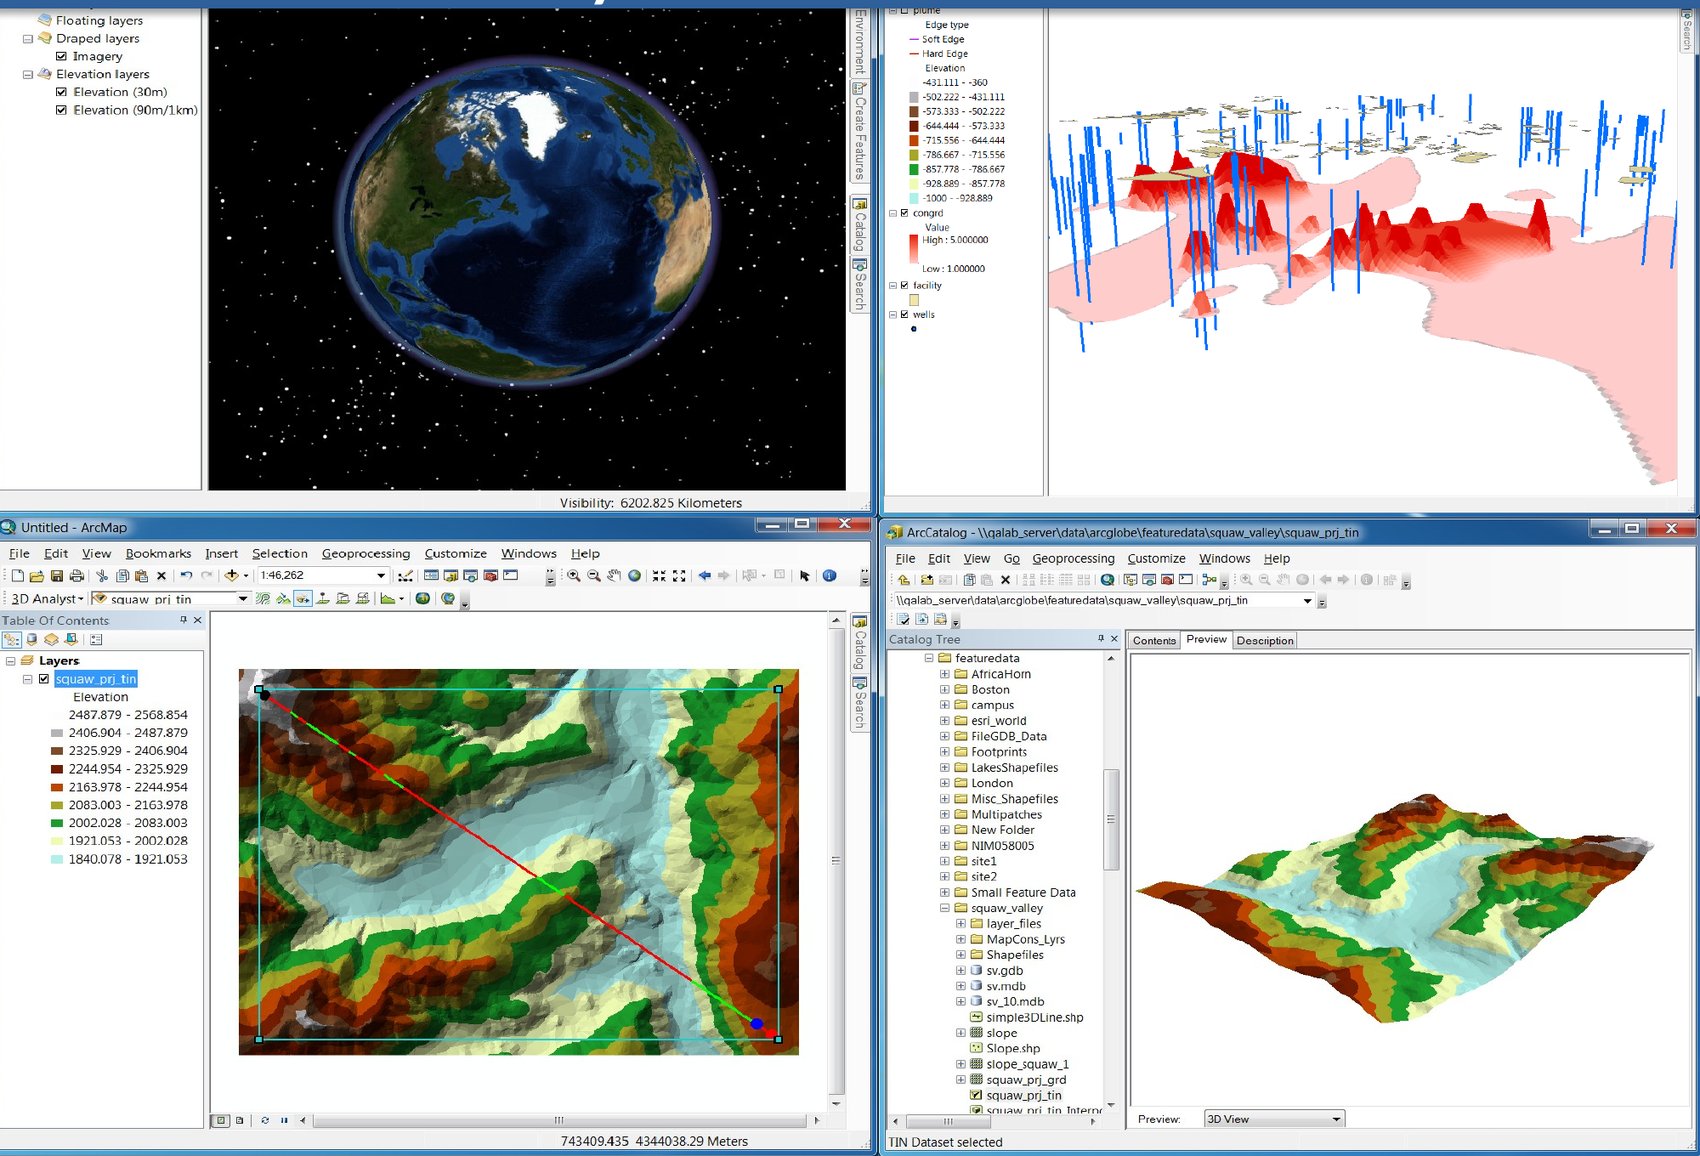Select the Zoom In tool in ArcMap
Image resolution: width=1700 pixels, height=1156 pixels.
point(574,576)
